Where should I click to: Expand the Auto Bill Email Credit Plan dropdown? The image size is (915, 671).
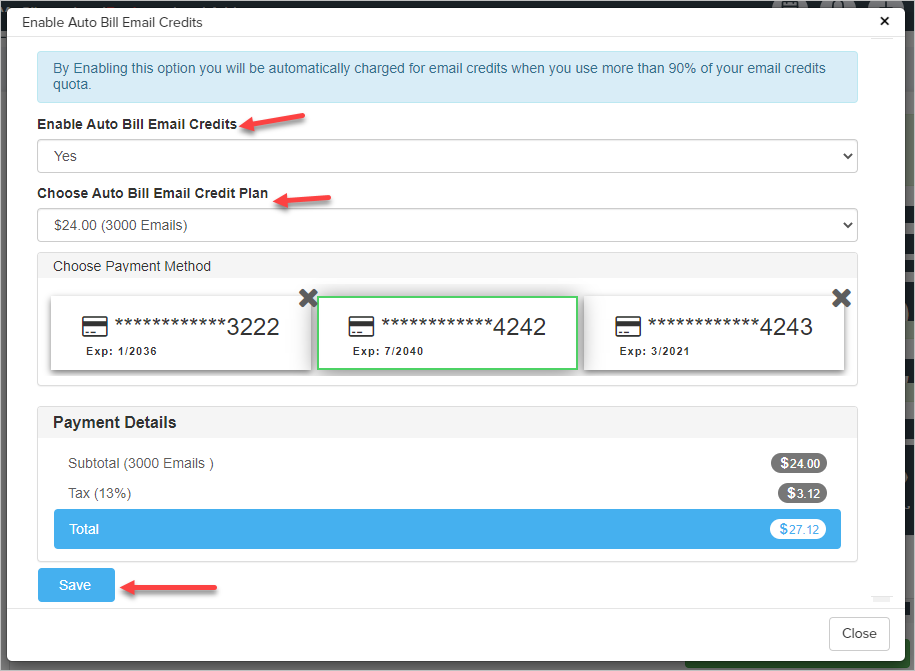[x=447, y=225]
